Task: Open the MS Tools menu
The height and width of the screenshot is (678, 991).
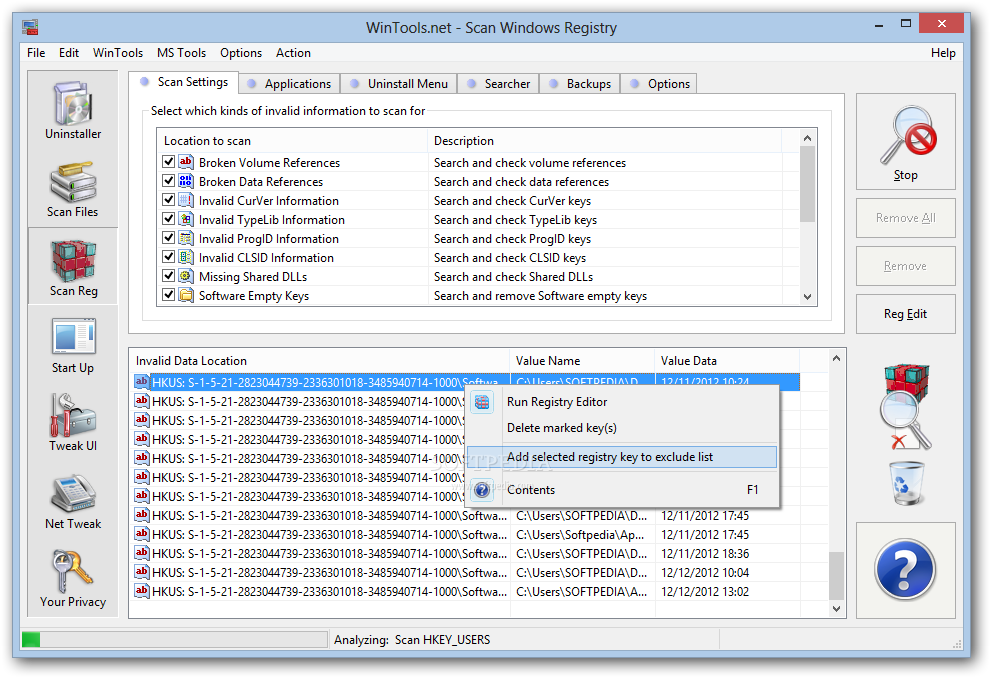Action: 181,52
